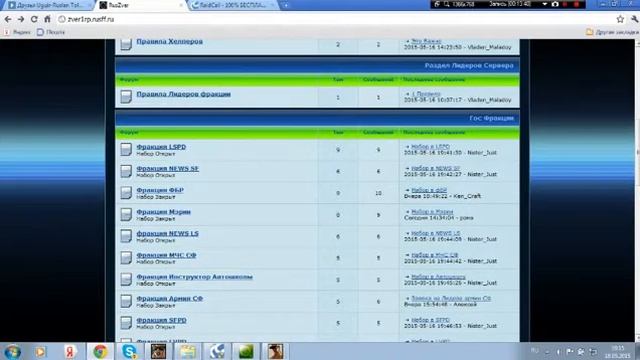Open the Почта bookmark
Screen dimensions: 640x360
pyautogui.click(x=51, y=32)
